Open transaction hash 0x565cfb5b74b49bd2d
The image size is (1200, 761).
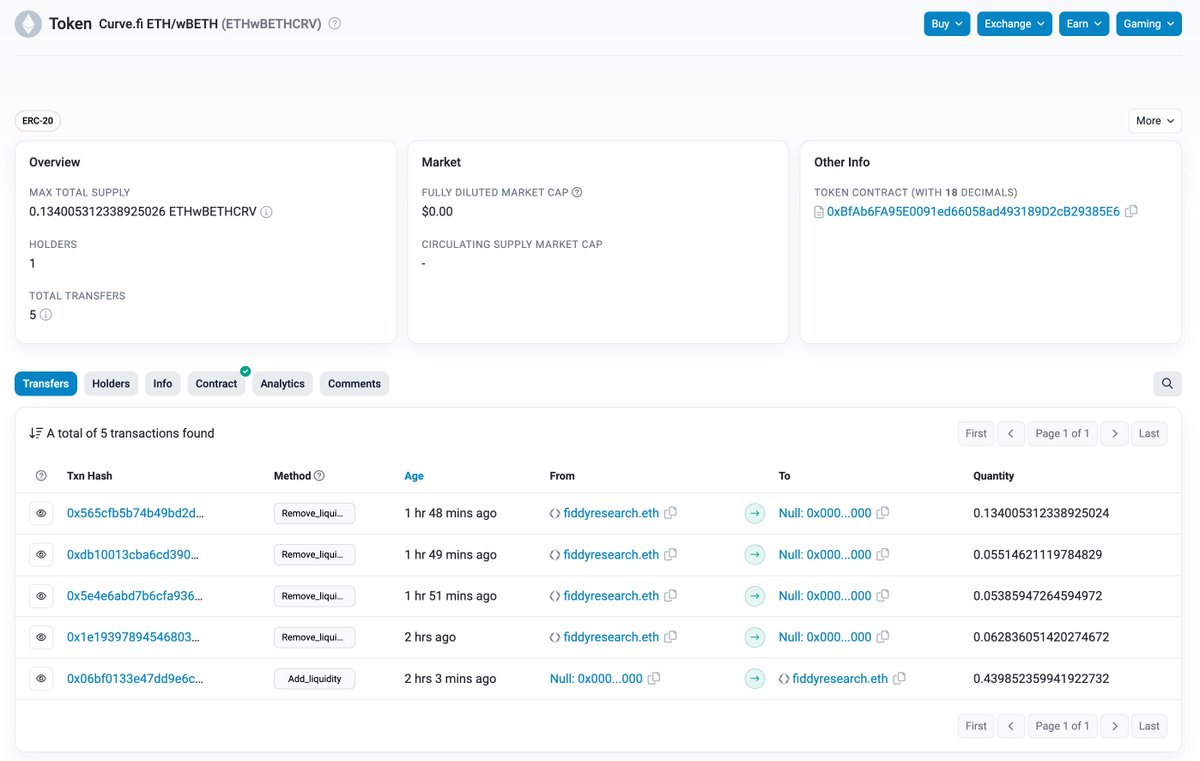point(135,513)
